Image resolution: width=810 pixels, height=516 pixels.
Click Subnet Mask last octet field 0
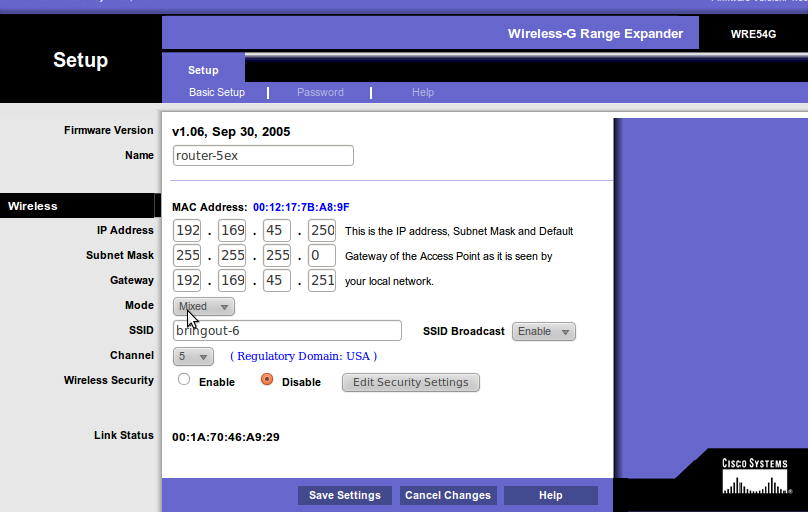(x=322, y=255)
